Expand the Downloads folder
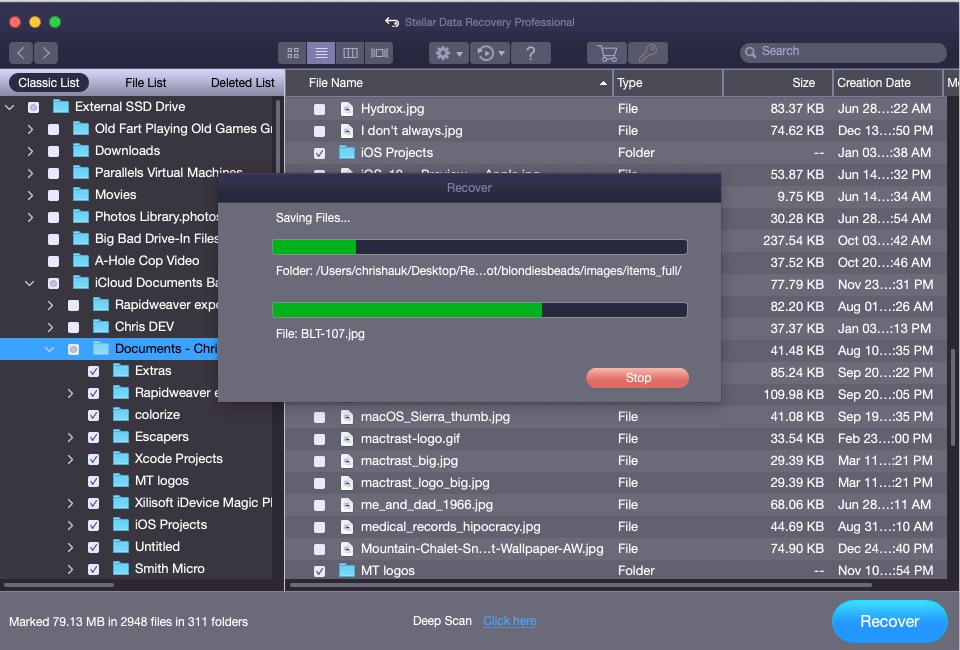 coord(30,151)
